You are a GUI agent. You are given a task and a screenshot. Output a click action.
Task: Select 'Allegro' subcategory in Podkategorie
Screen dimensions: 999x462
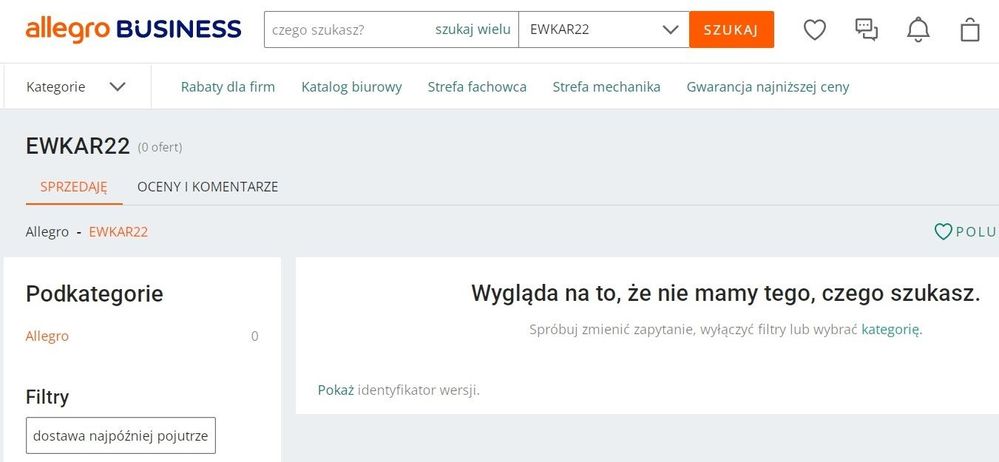pyautogui.click(x=47, y=336)
